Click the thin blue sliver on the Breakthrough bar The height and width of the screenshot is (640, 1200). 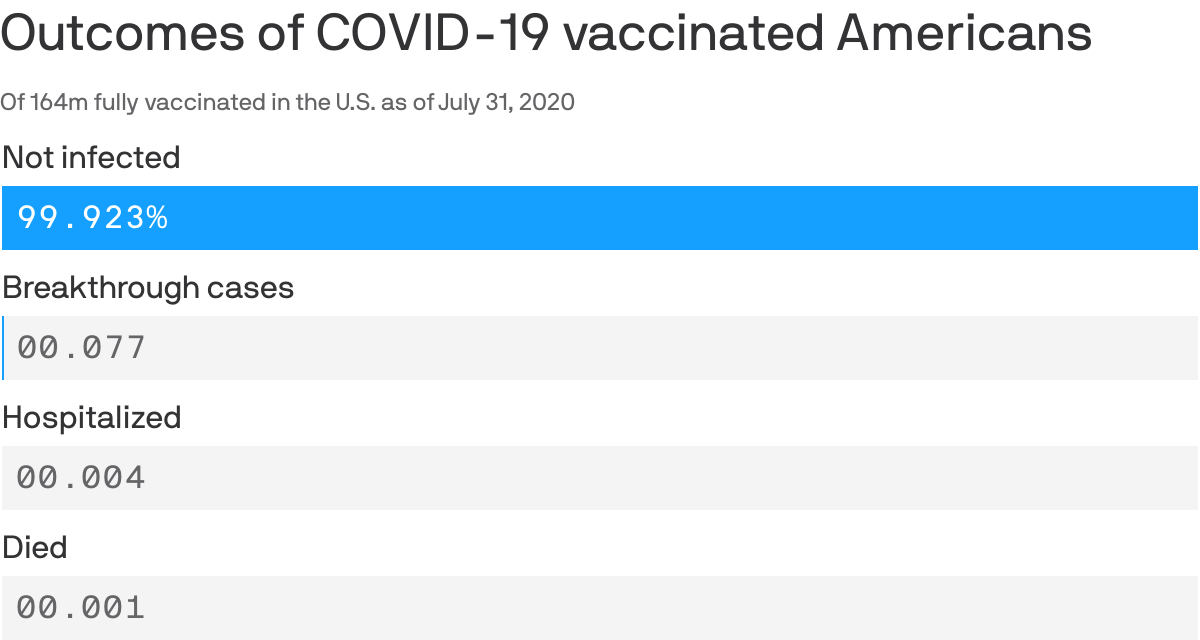(x=2, y=348)
